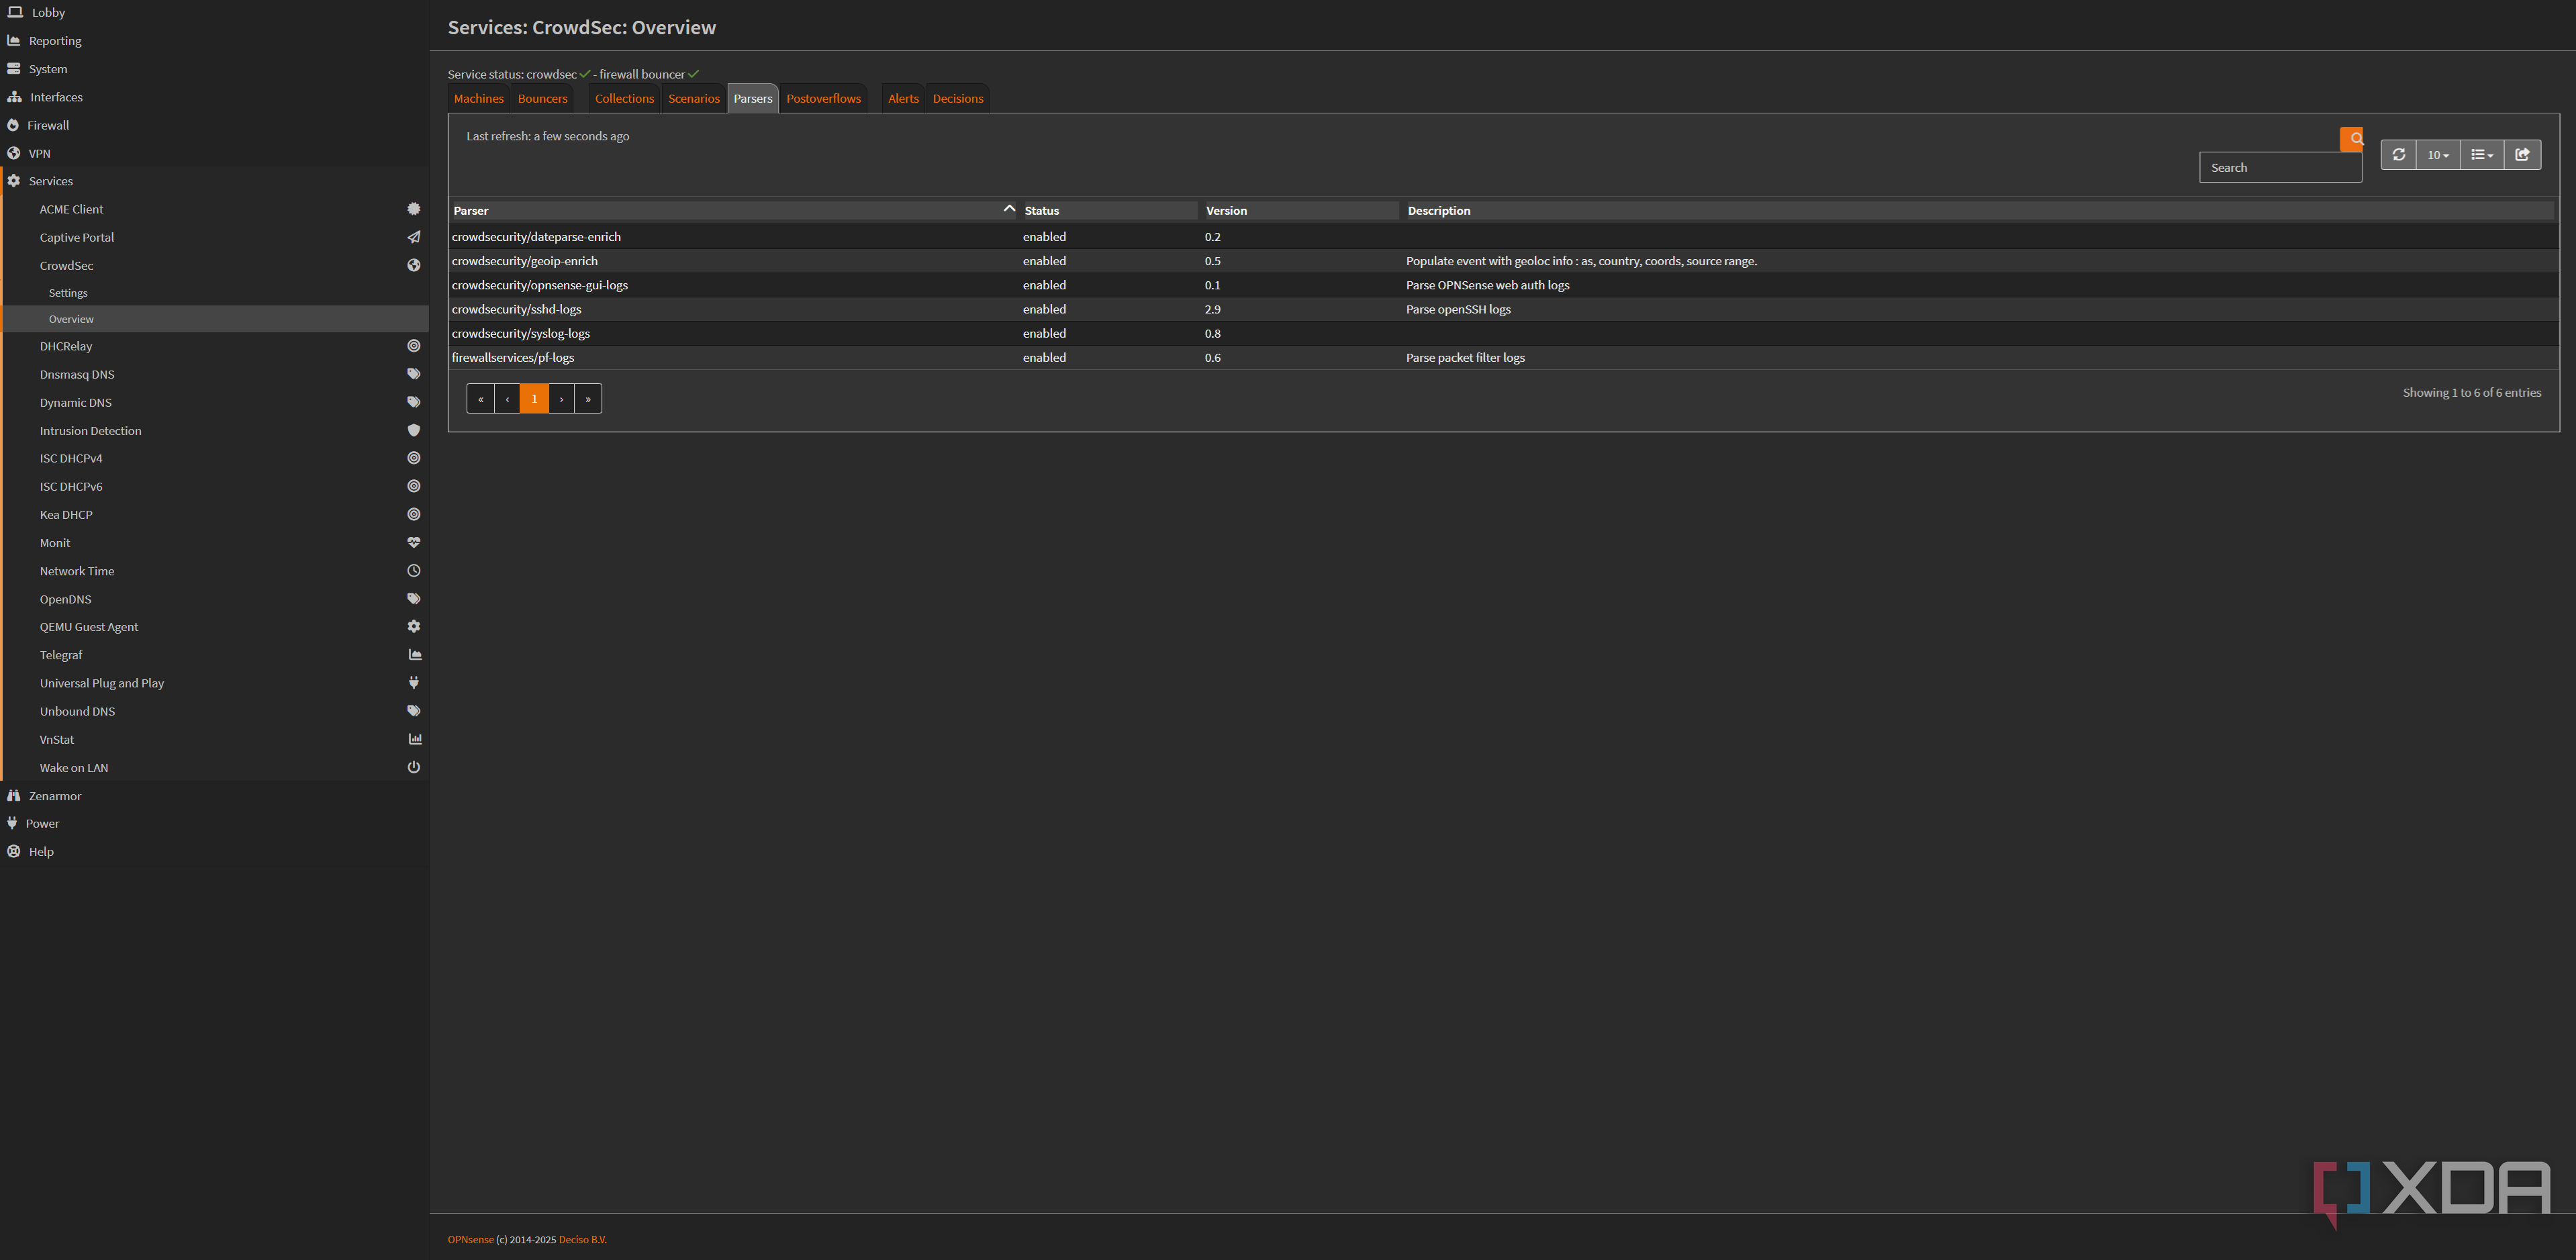
Task: Click the CrowdSec globe icon
Action: [x=414, y=265]
